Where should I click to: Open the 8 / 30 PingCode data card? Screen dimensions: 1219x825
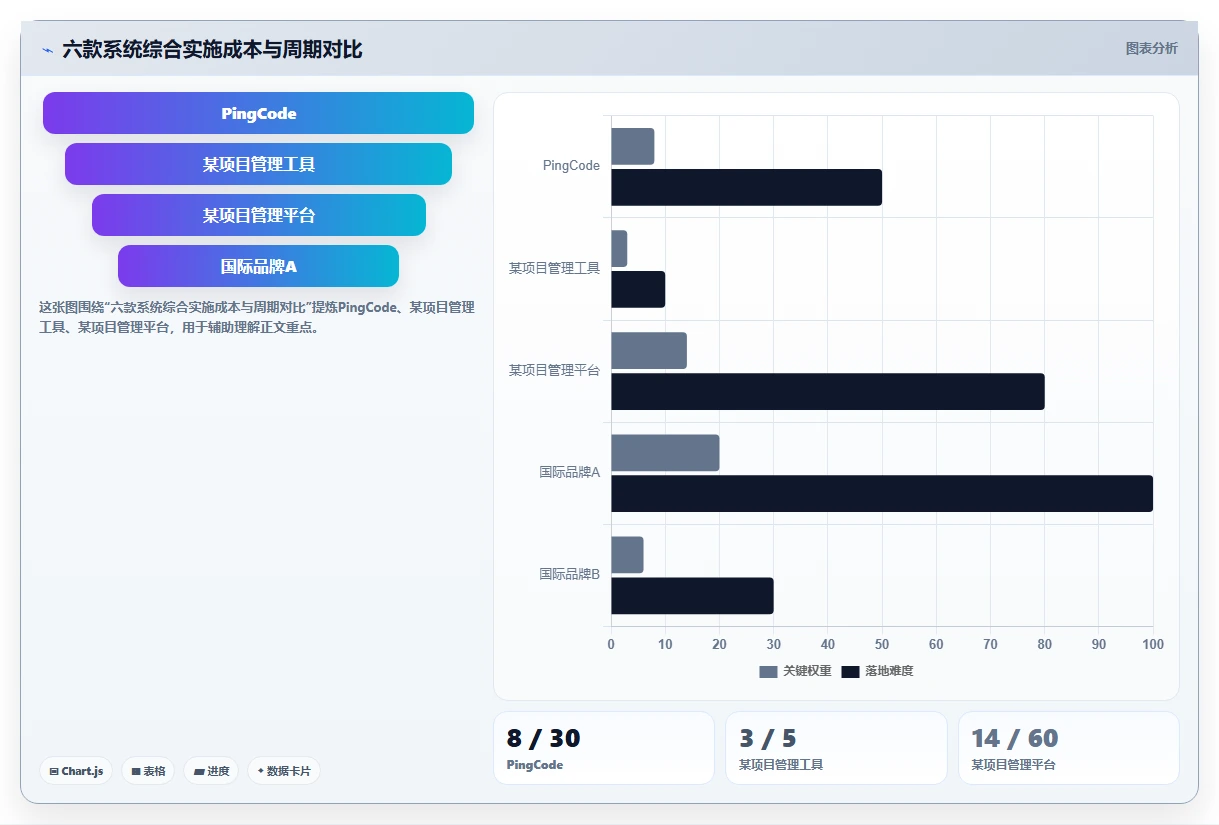[x=604, y=748]
